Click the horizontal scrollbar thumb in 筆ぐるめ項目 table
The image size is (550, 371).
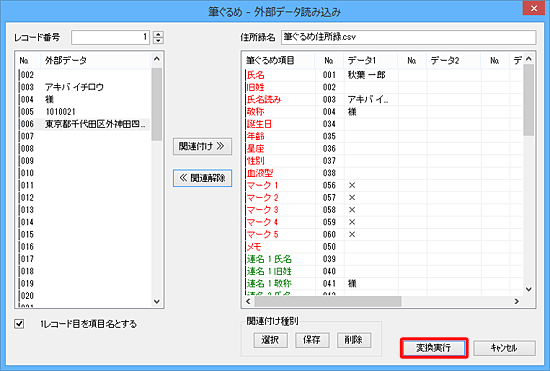click(328, 301)
